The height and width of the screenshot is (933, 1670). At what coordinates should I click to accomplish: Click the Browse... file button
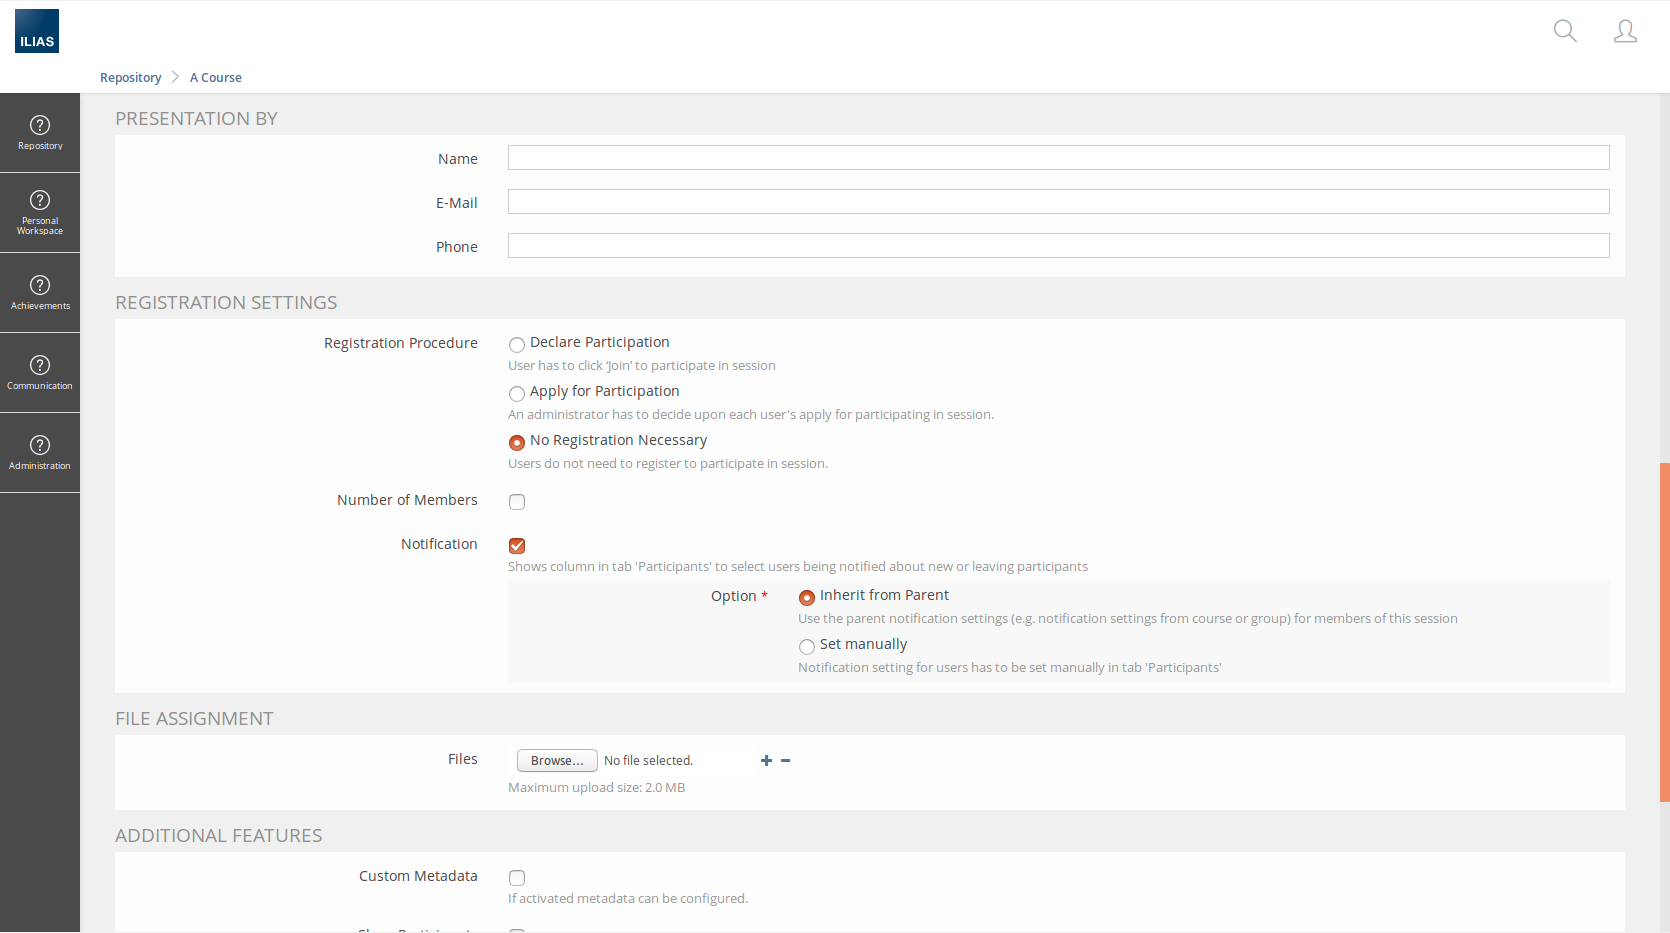pos(557,761)
